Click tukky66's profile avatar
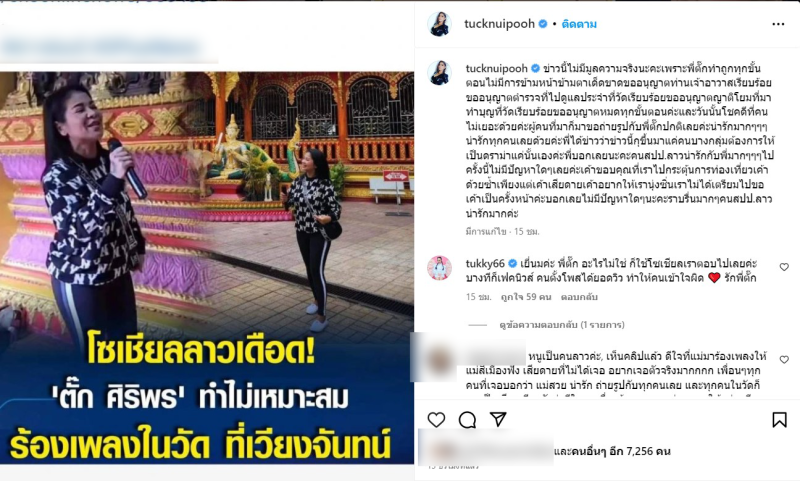 [439, 268]
